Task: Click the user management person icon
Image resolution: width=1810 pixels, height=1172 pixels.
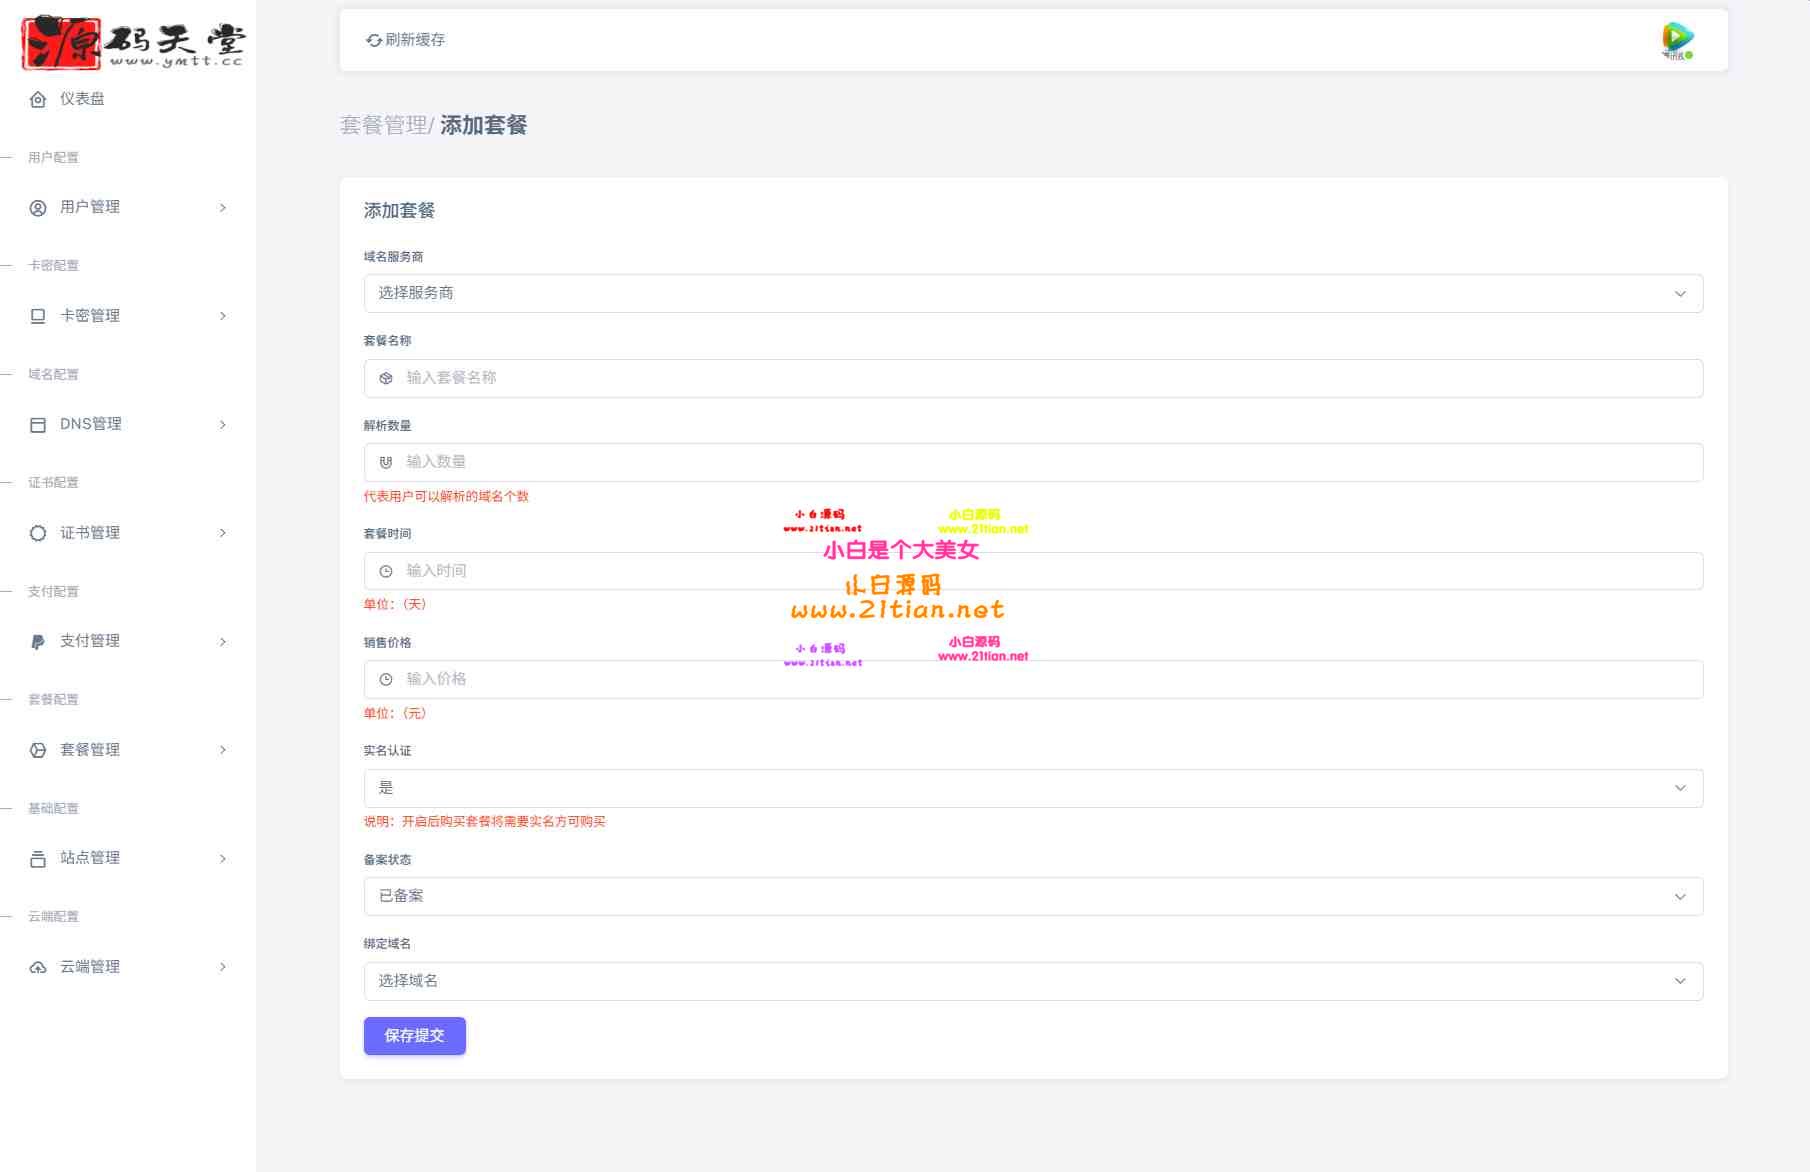Action: coord(38,208)
